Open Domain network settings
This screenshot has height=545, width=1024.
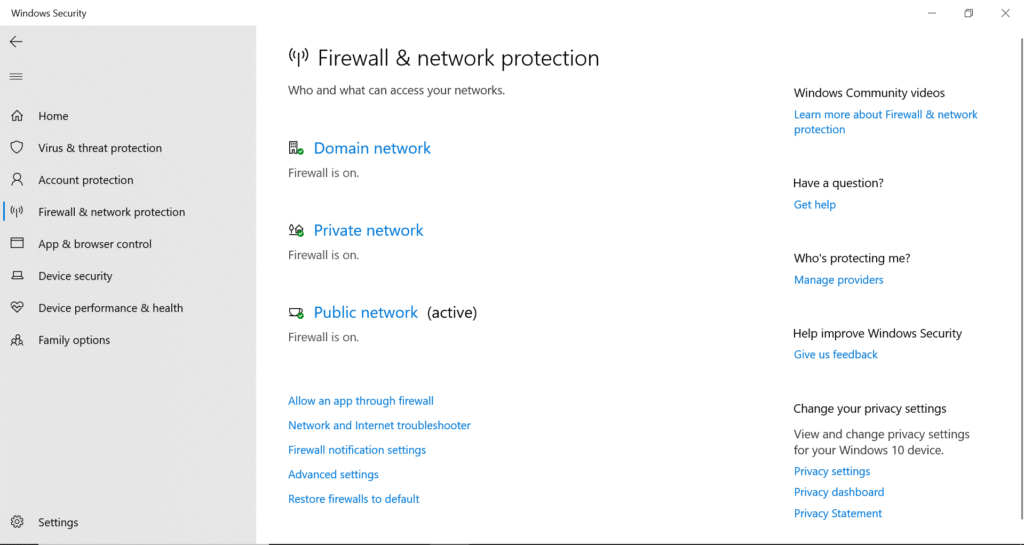[372, 148]
